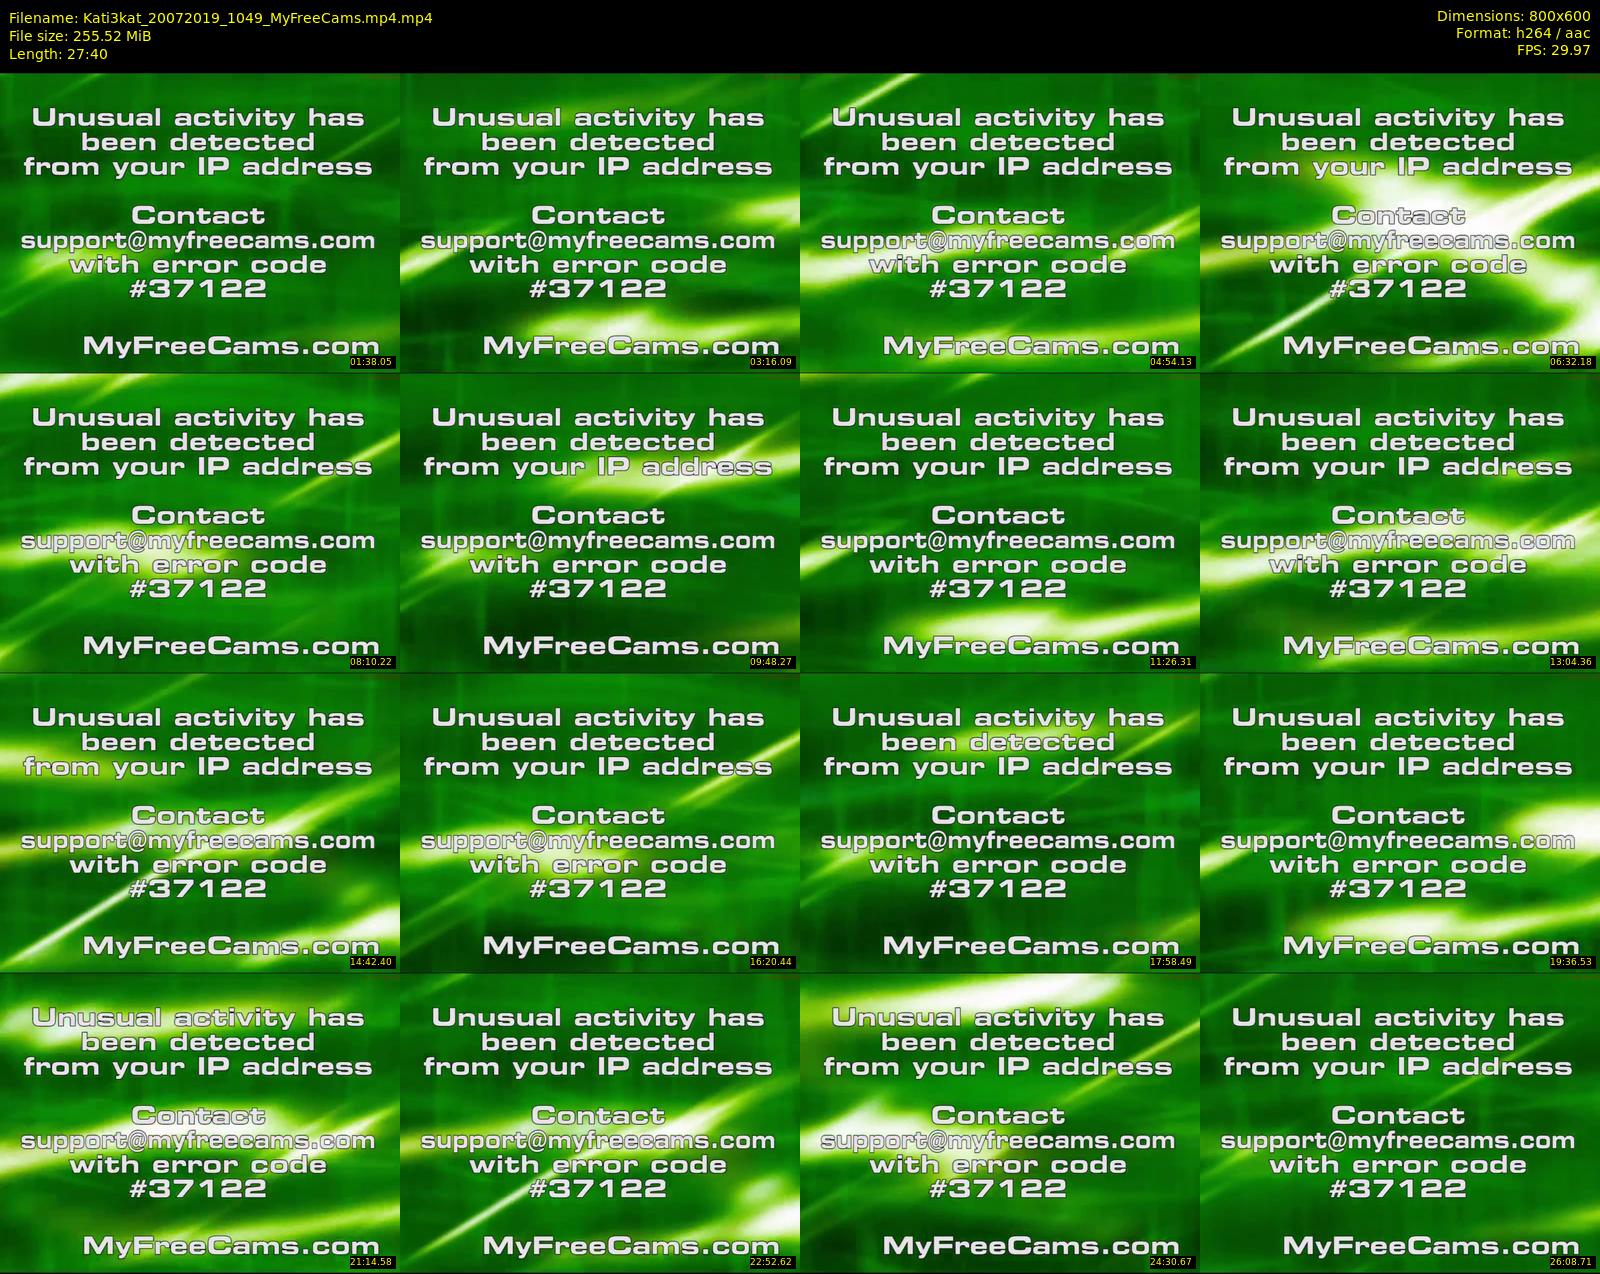Click the thumbnail with timestamp 11:26.31
Image resolution: width=1600 pixels, height=1274 pixels.
point(999,522)
